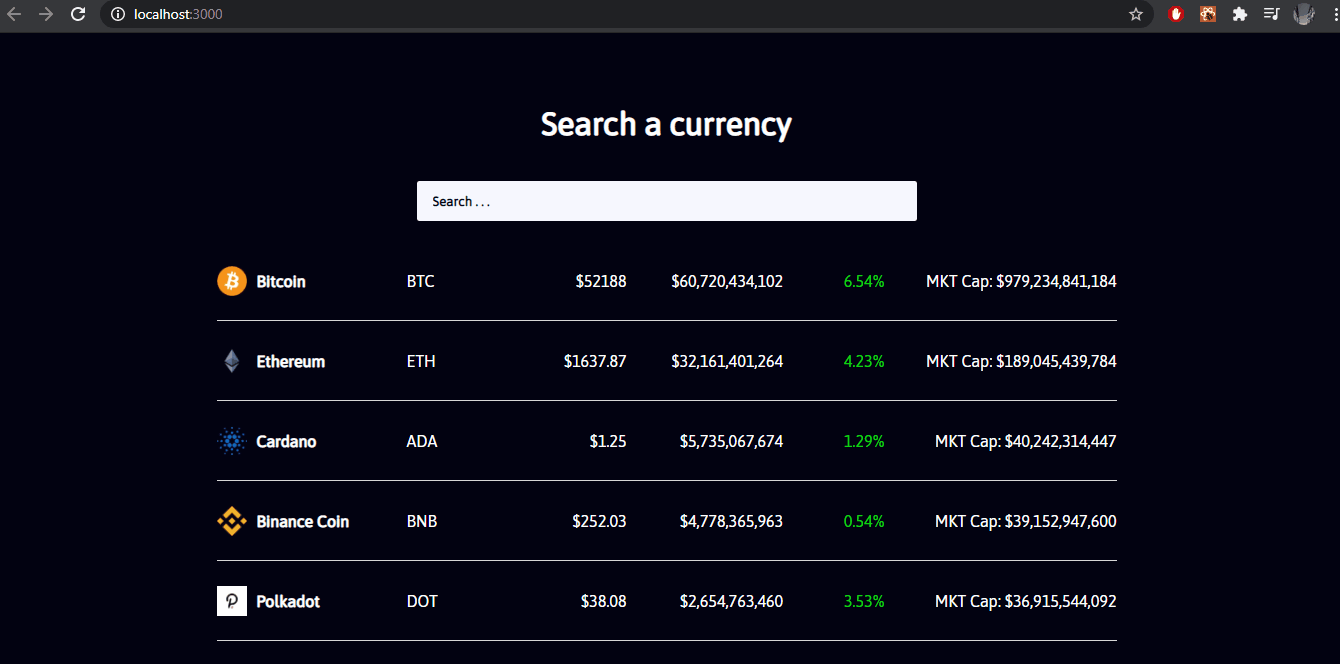This screenshot has height=664, width=1340.
Task: Click Ethereum volume $32,161,401,264
Action: [727, 362]
